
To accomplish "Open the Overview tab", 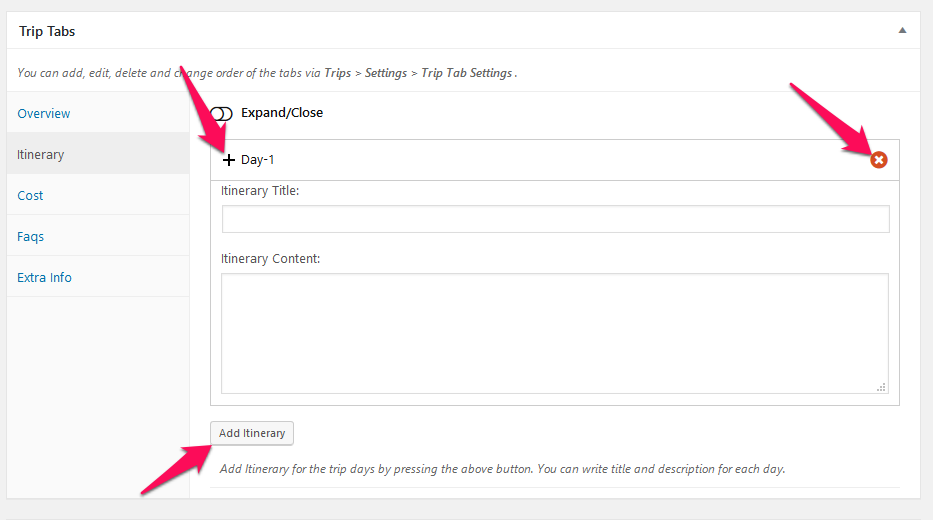I will pyautogui.click(x=43, y=113).
